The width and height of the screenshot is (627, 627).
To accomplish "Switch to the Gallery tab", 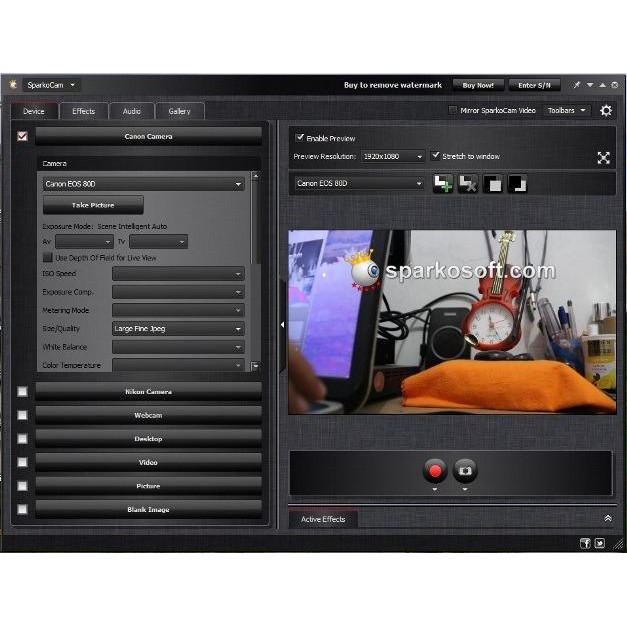I will coord(179,111).
